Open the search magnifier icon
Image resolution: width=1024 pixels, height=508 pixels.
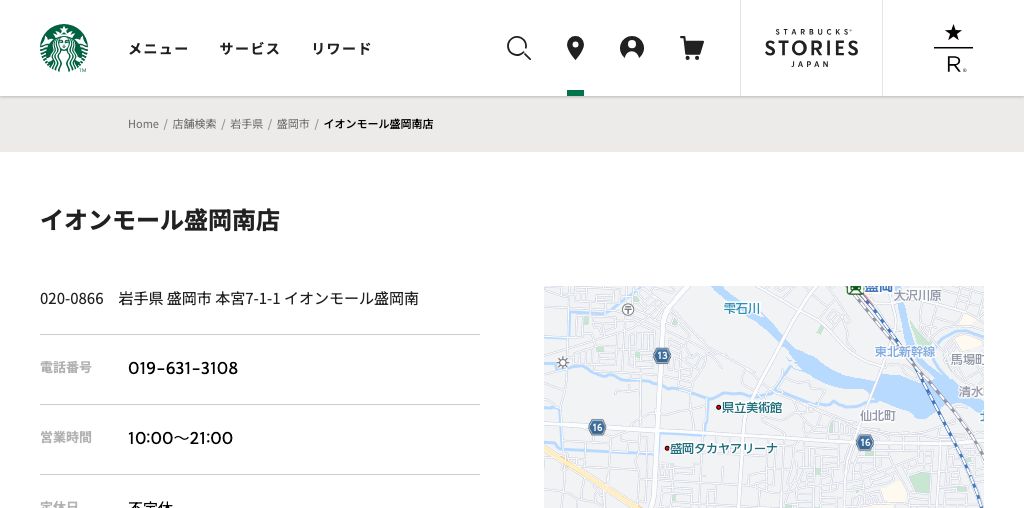point(519,48)
